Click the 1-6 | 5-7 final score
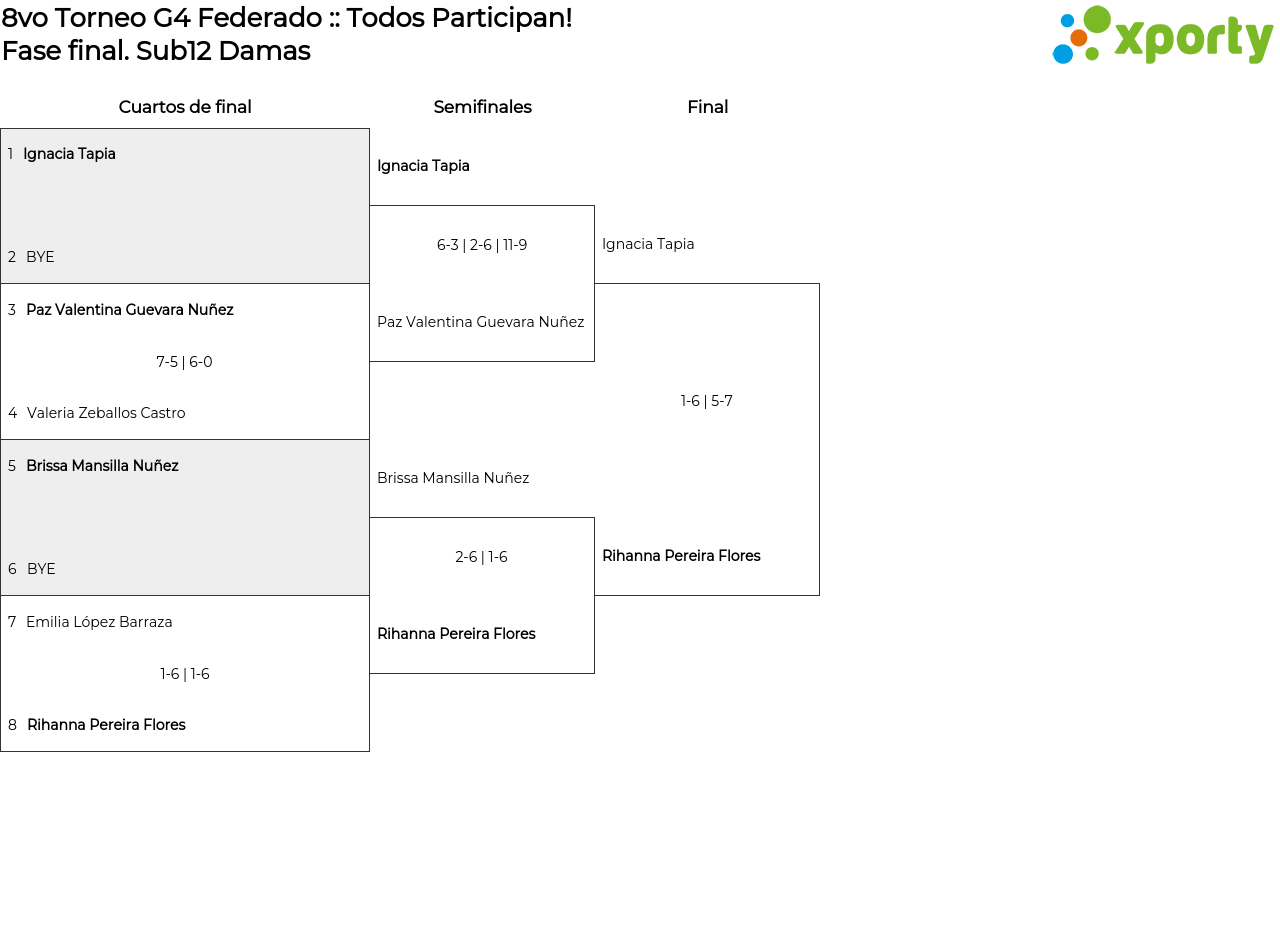This screenshot has height=949, width=1280. click(x=707, y=401)
